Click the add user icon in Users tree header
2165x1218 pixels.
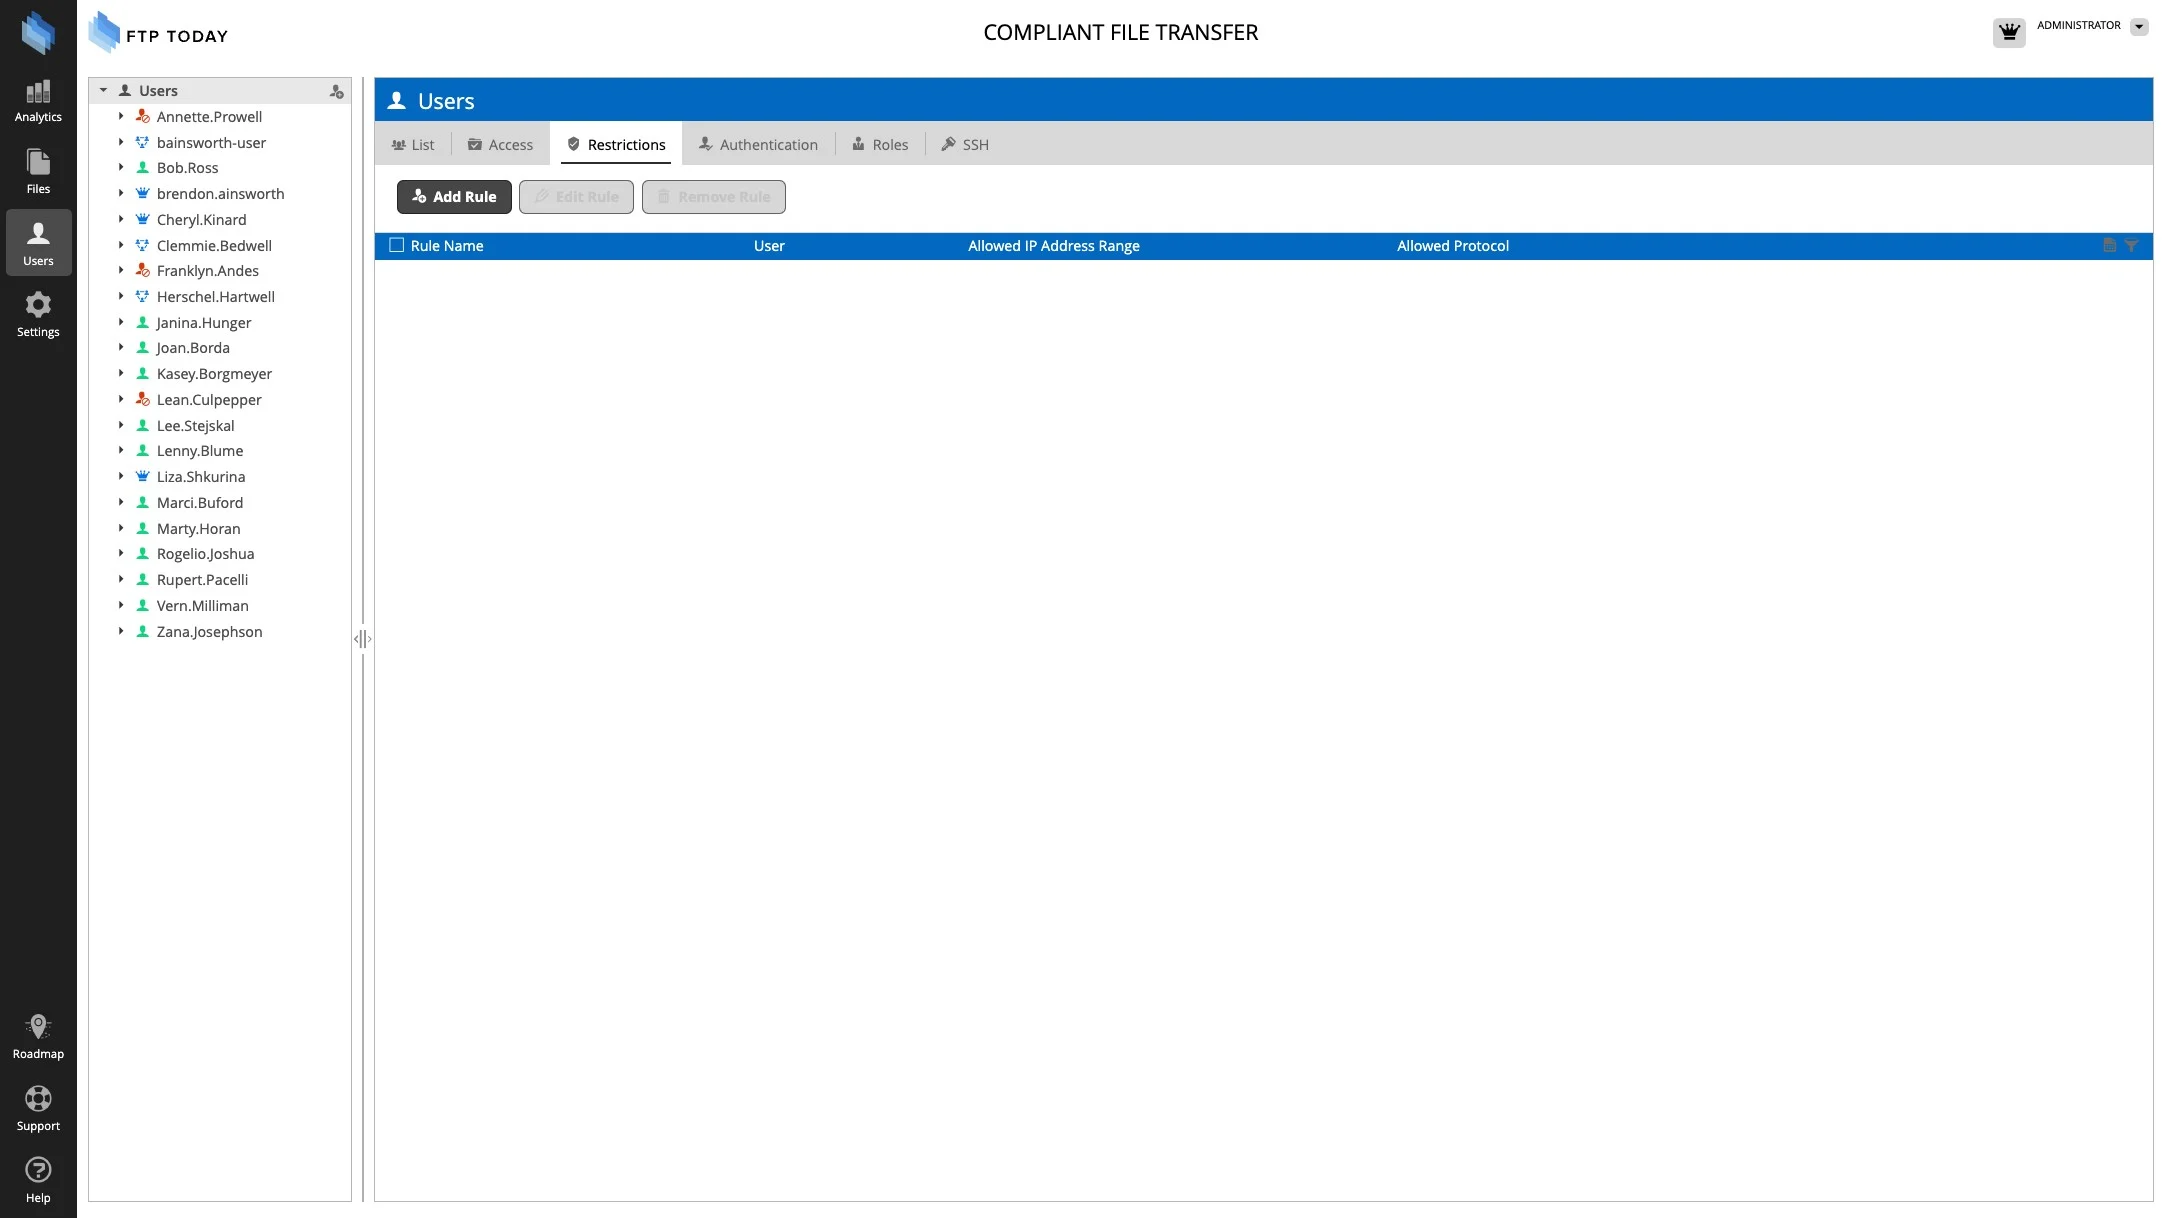(337, 91)
